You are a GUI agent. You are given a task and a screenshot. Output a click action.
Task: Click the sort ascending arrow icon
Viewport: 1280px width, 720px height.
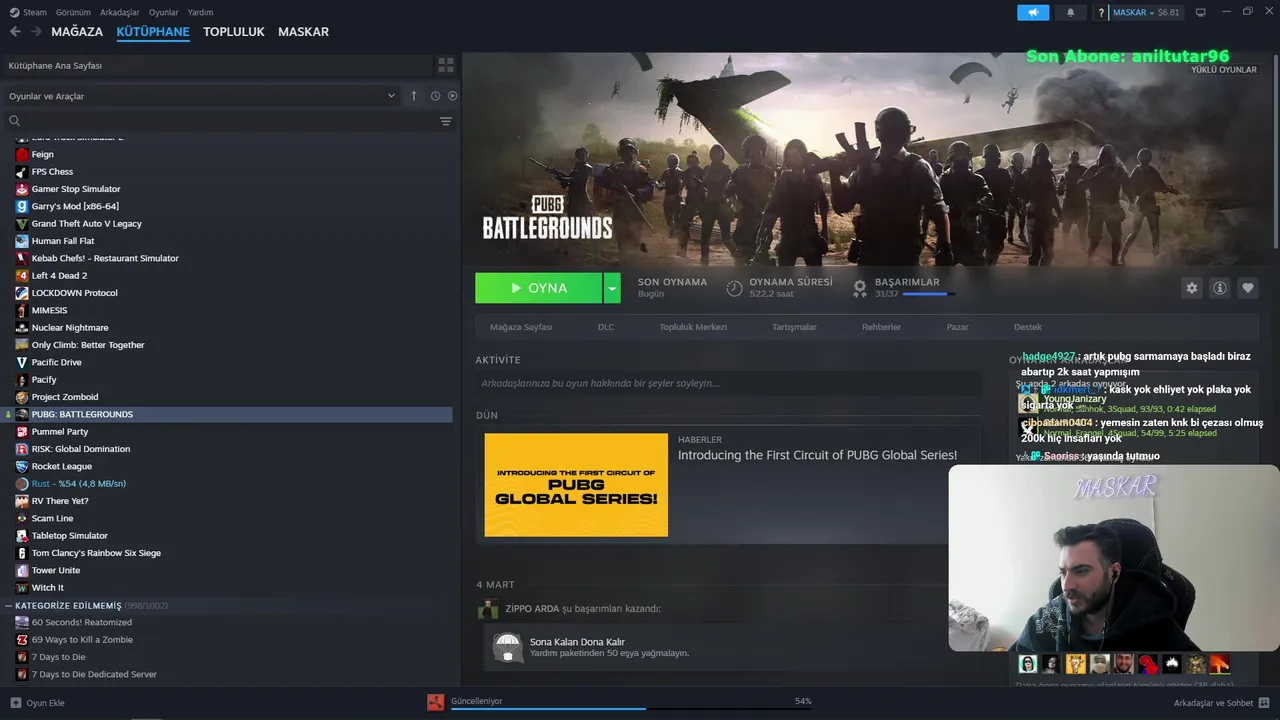point(414,96)
